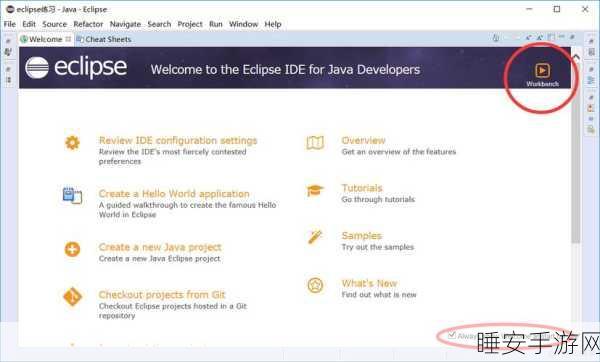Open the Window menu

243,24
